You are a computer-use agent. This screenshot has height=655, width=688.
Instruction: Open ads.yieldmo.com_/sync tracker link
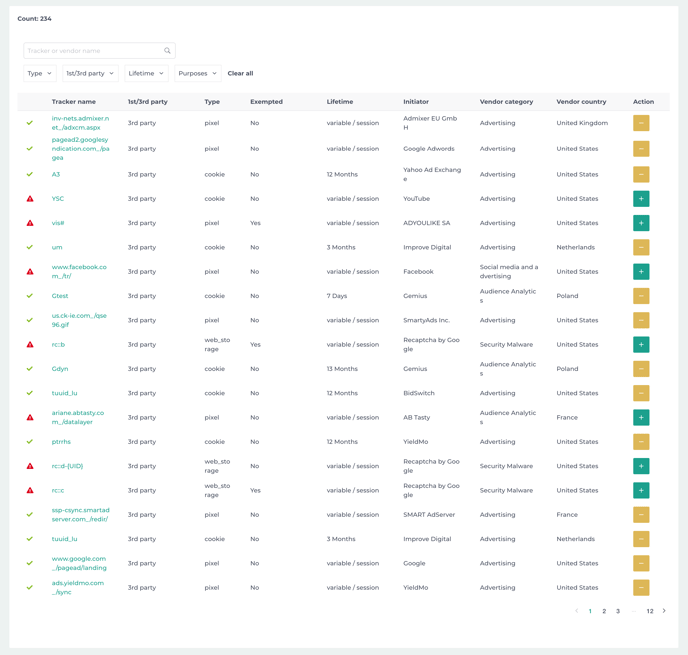click(78, 587)
